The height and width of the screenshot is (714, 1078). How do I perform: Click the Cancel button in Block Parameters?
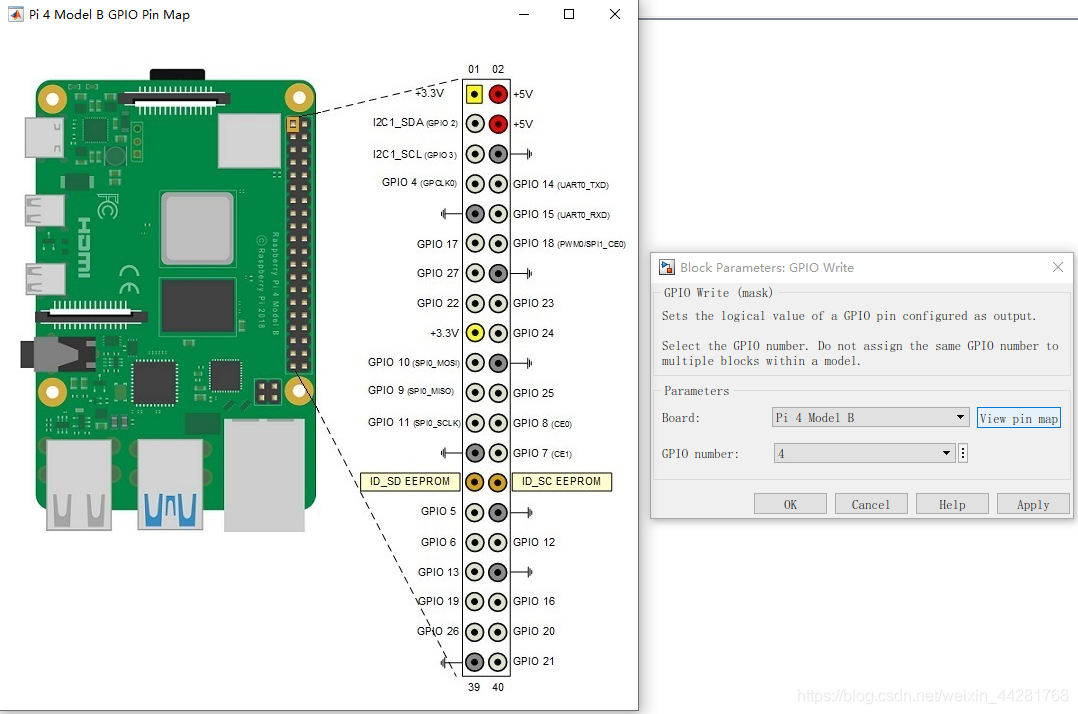click(x=871, y=504)
